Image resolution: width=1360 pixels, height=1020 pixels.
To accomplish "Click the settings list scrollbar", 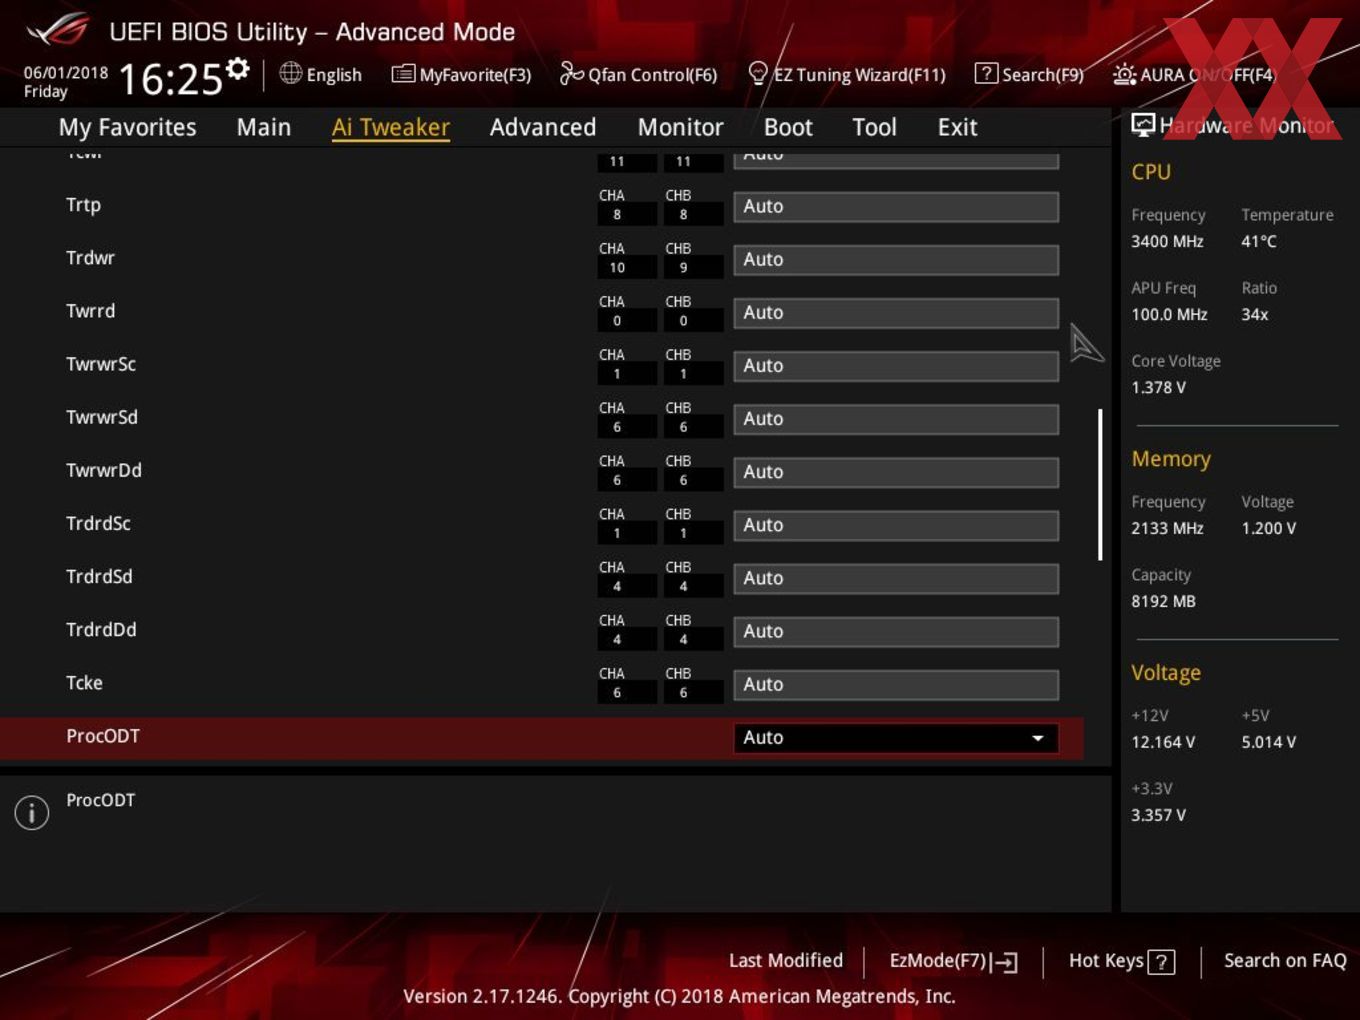I will tap(1100, 484).
